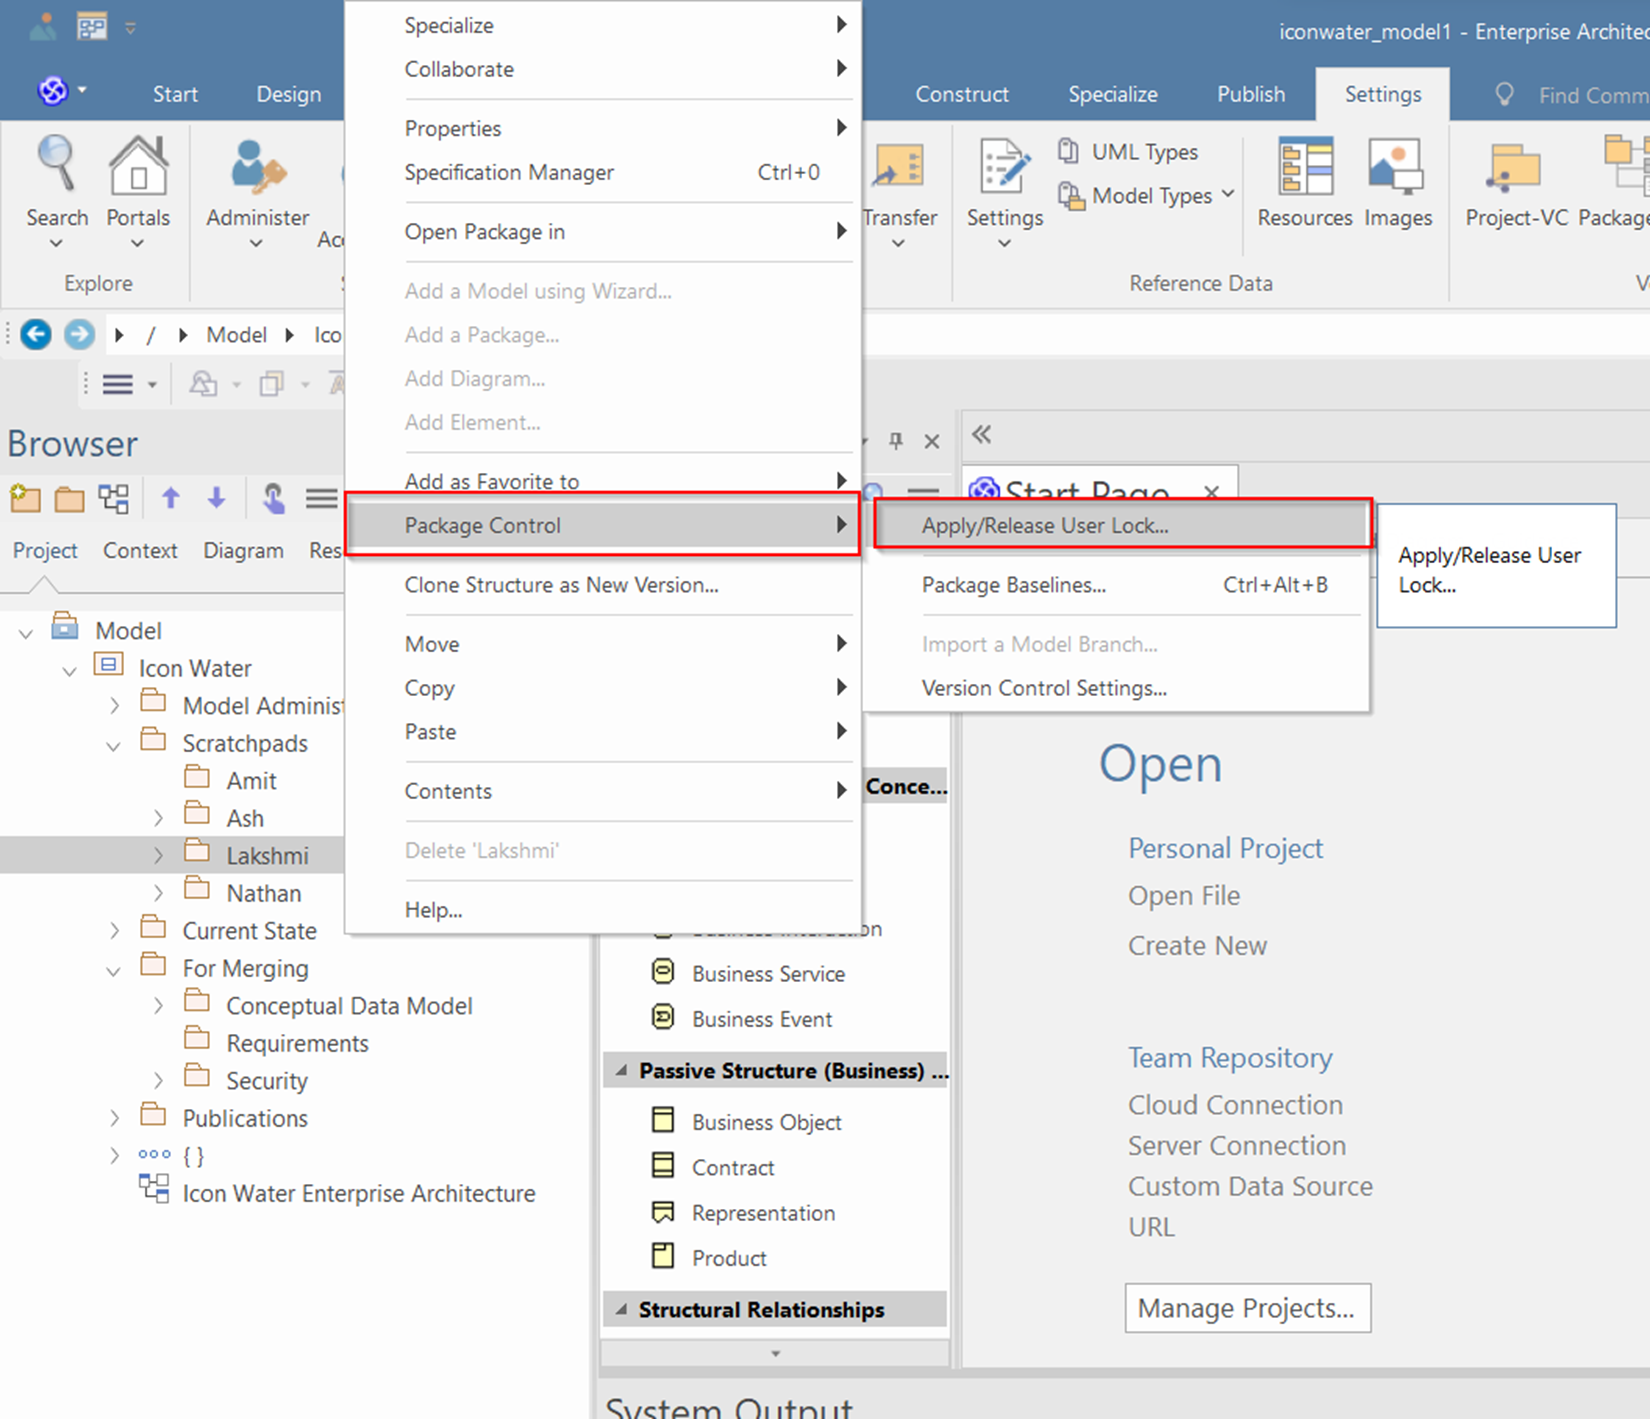Click the new package folder icon in Browser
This screenshot has height=1419, width=1650.
coord(69,498)
